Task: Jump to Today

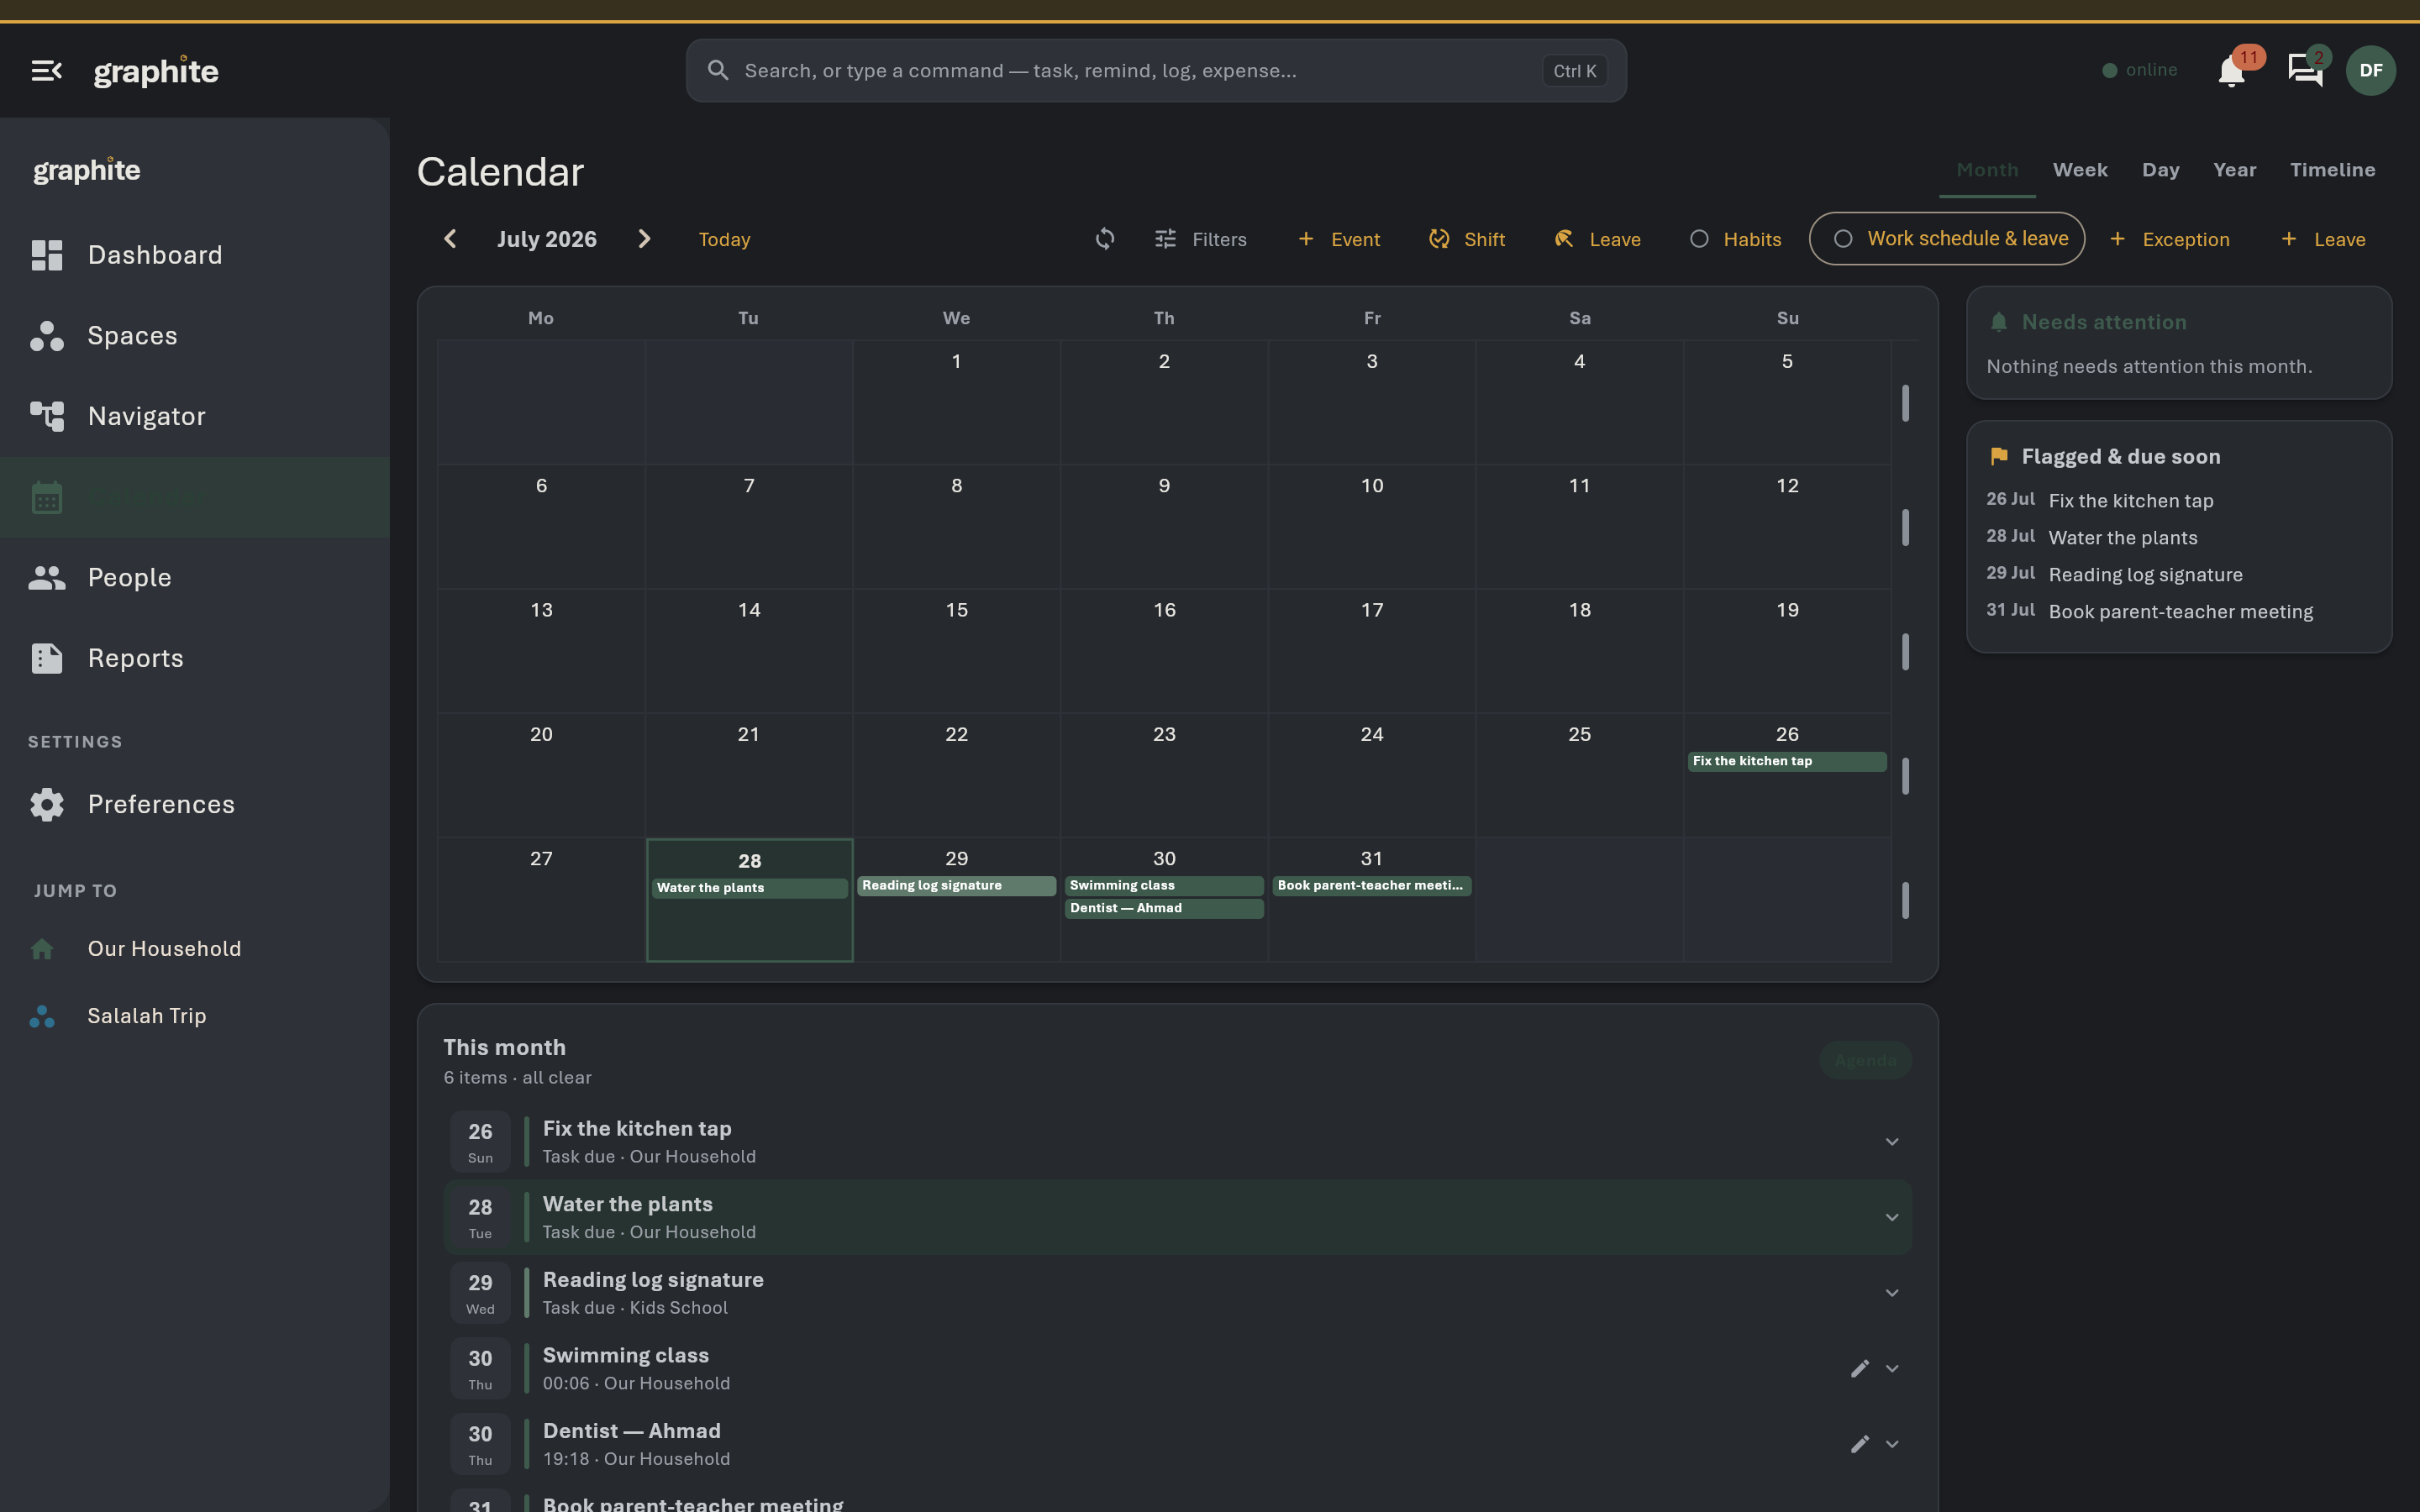Action: coord(724,239)
